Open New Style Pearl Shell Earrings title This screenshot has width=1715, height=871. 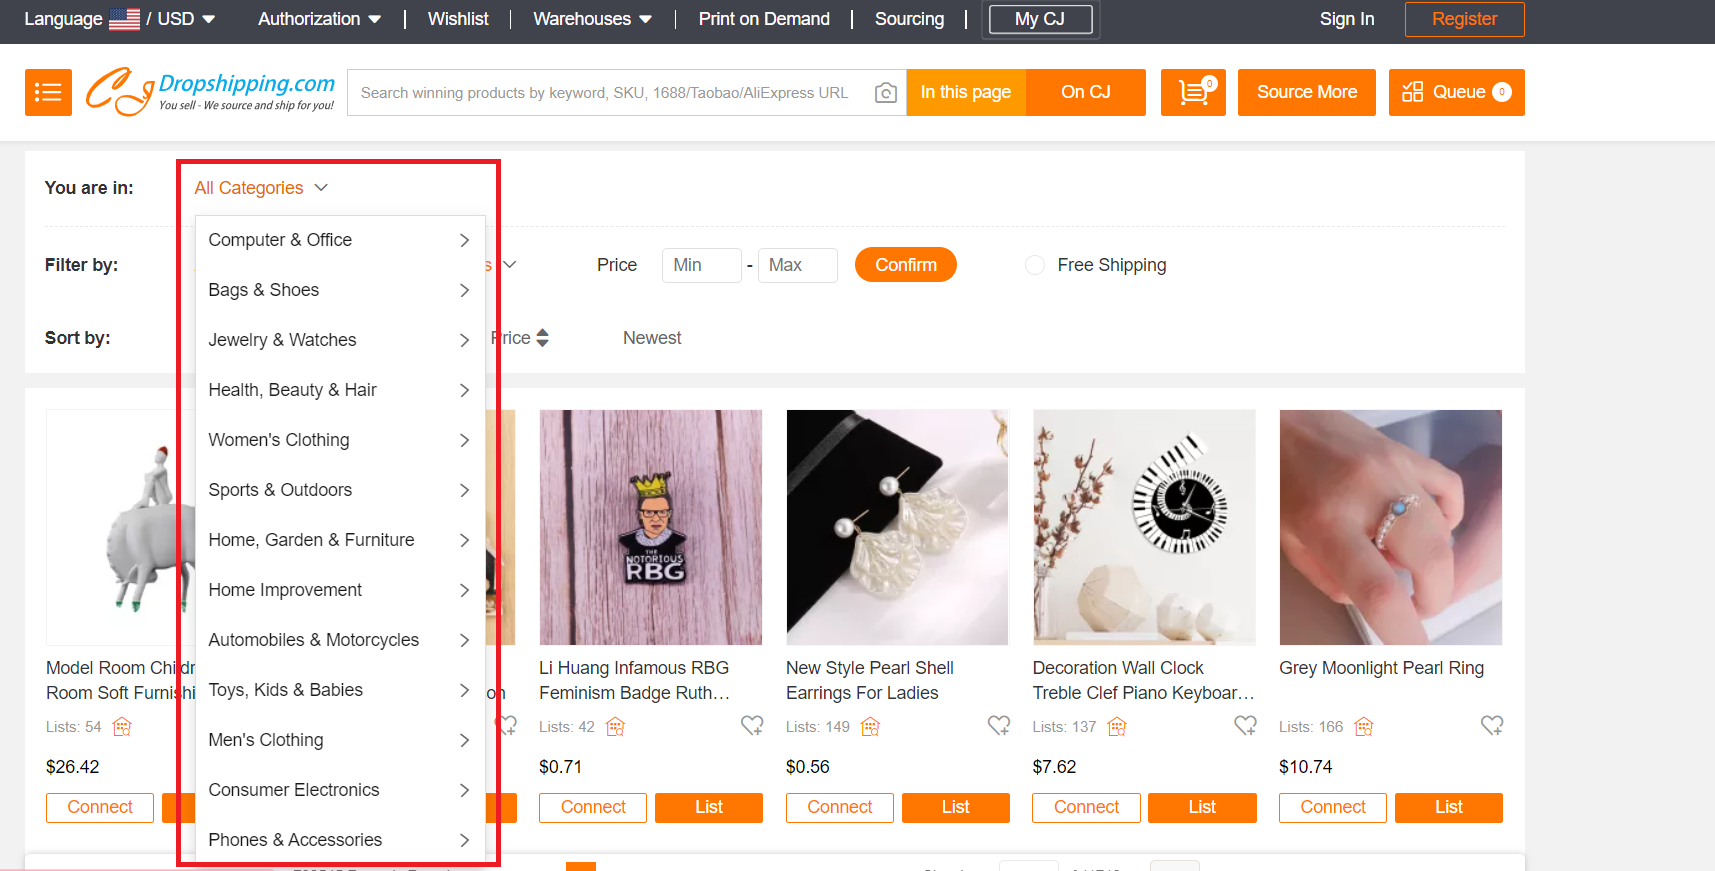(870, 680)
